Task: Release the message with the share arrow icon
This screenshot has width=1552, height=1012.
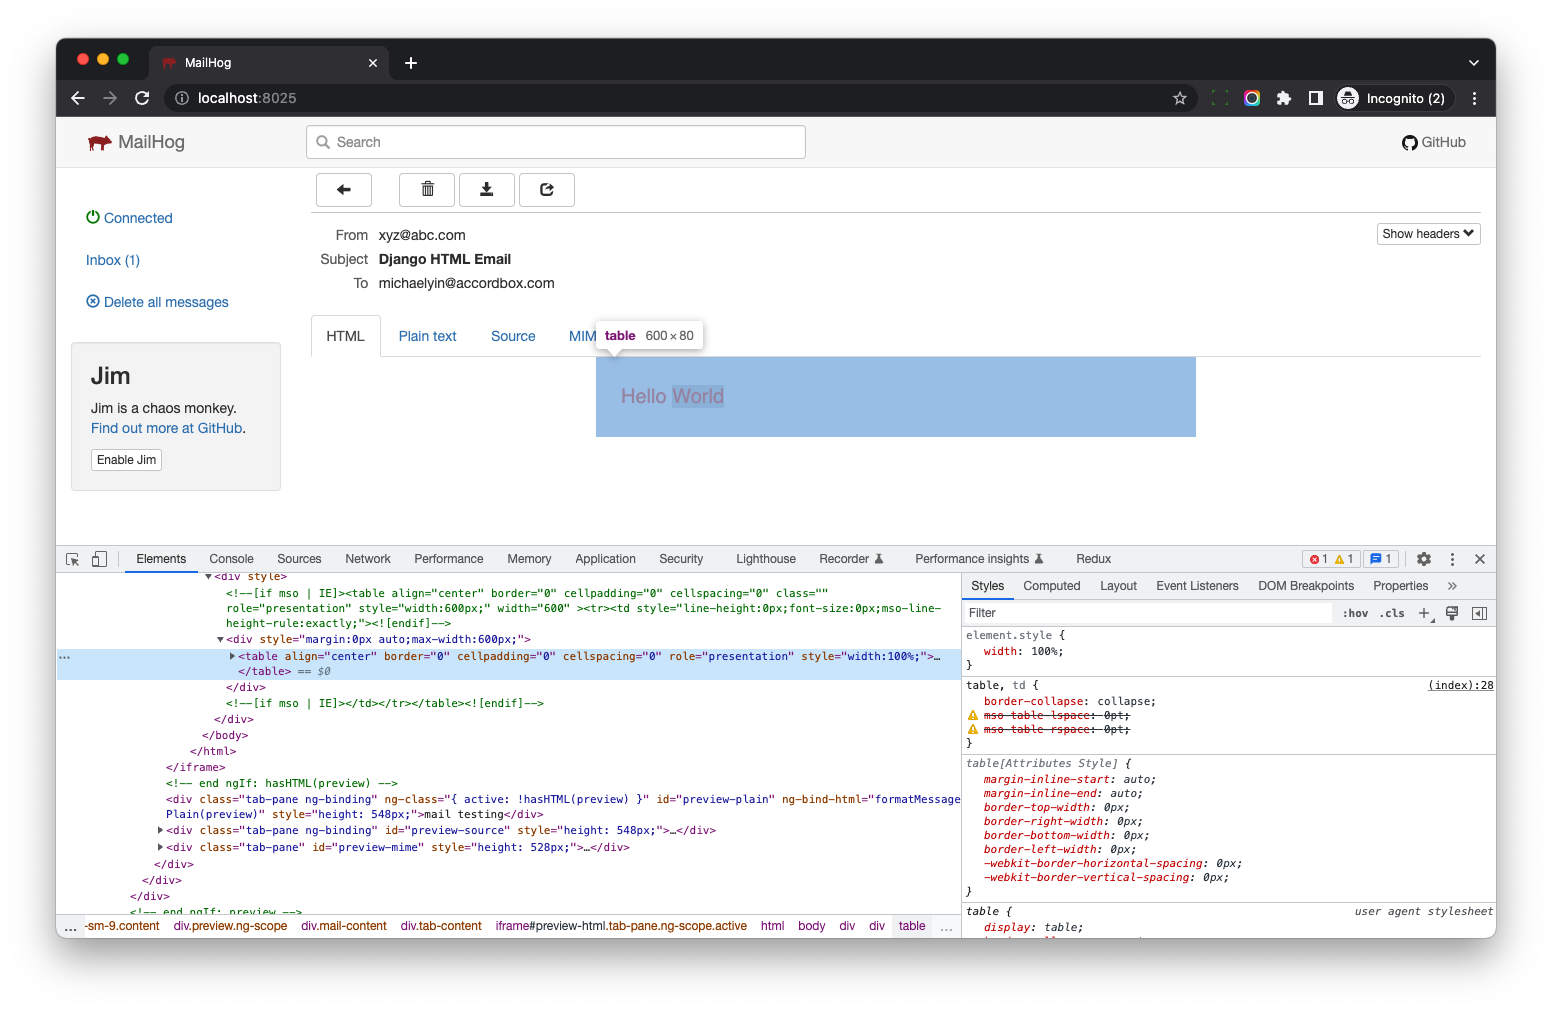Action: coord(547,190)
